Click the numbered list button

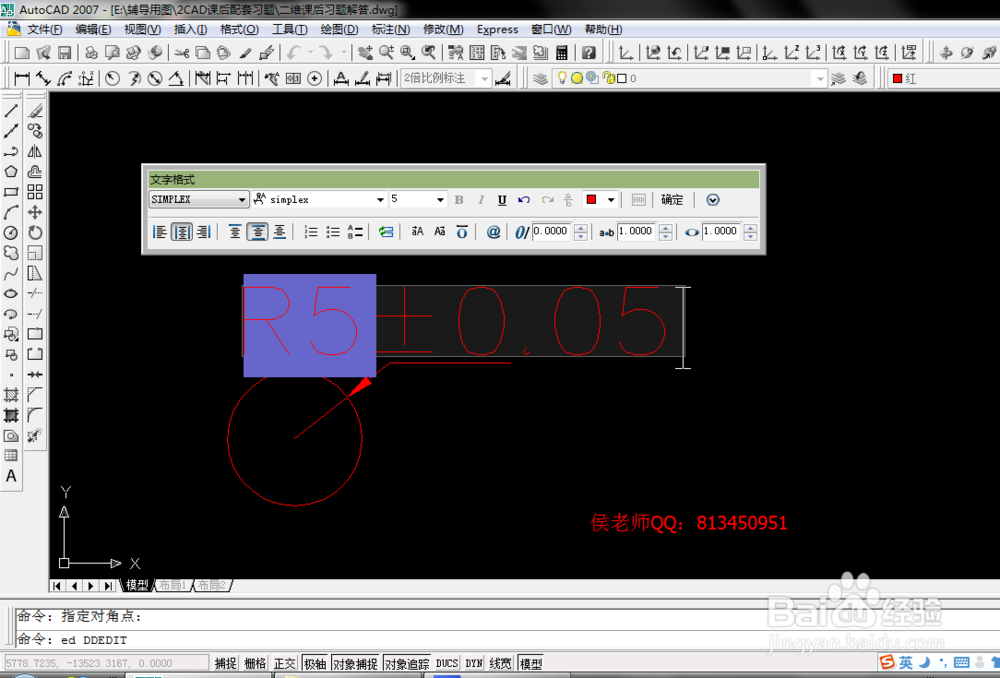click(311, 232)
